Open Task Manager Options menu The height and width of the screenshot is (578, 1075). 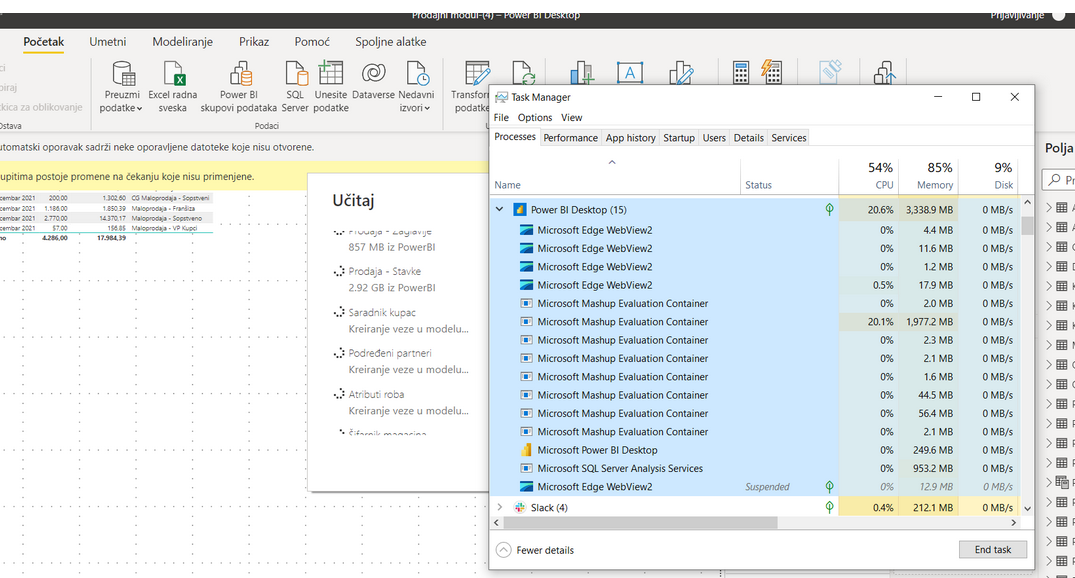pos(535,117)
